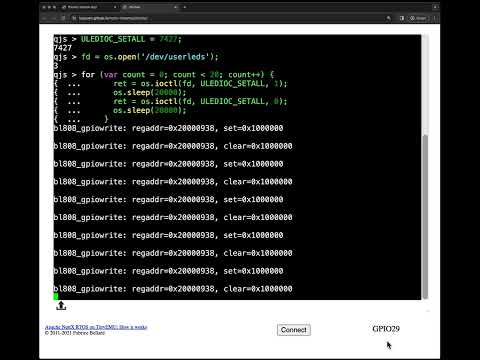Click the GPIO29 label
This screenshot has height=360, width=480.
pyautogui.click(x=386, y=329)
